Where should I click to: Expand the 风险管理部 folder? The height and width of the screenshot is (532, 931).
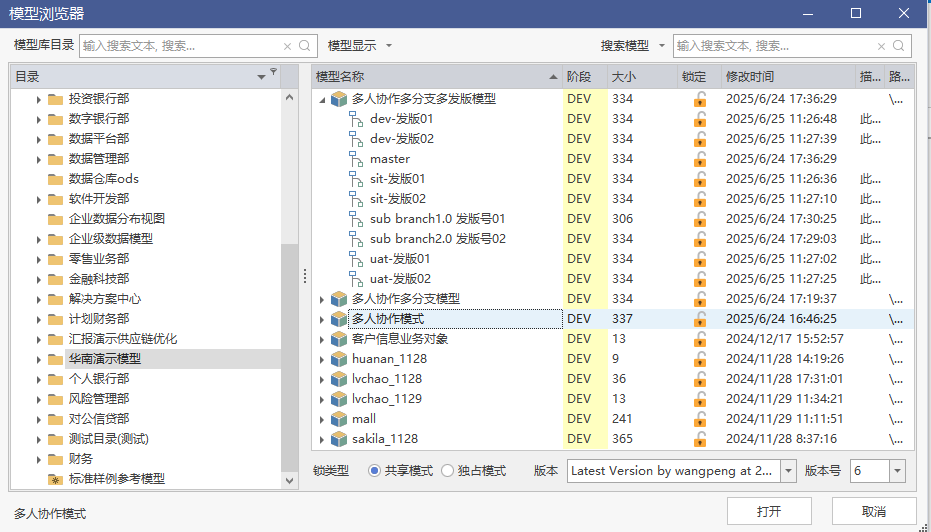39,400
